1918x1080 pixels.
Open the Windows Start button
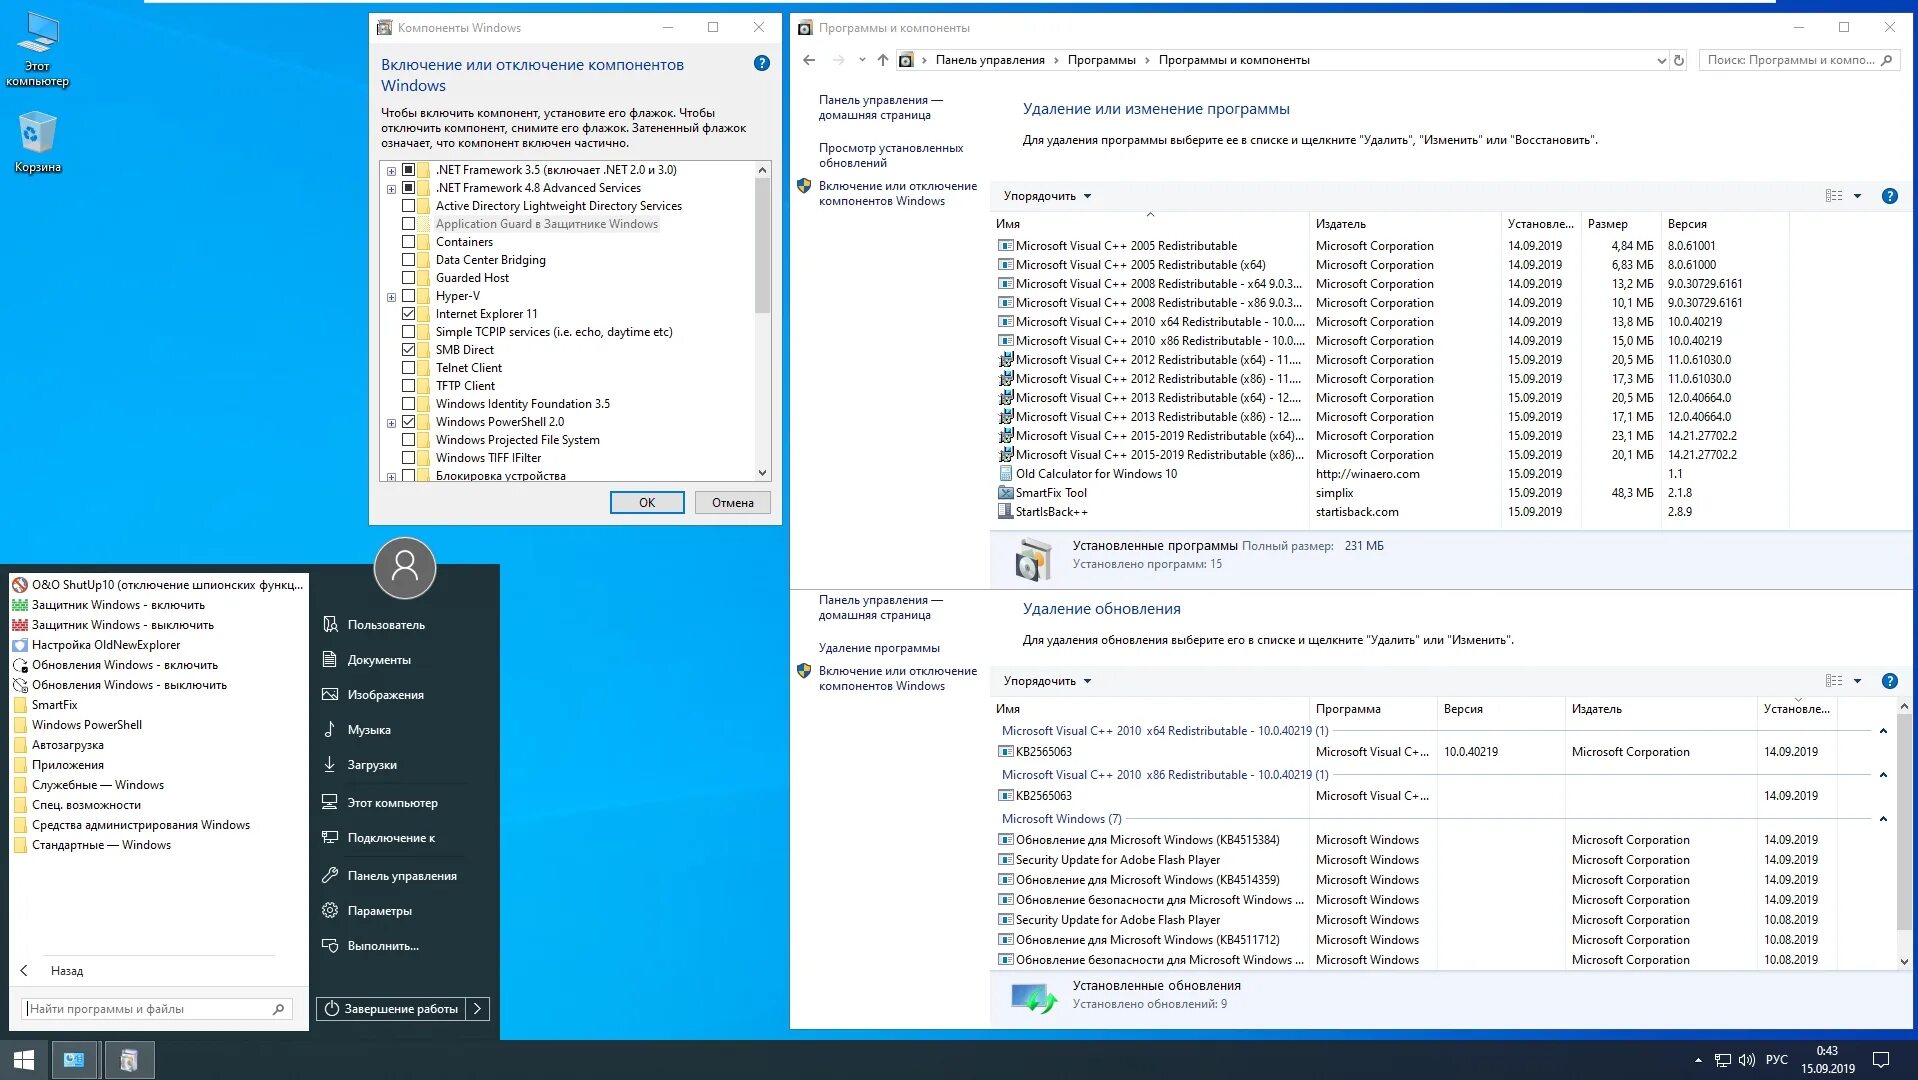coord(24,1060)
